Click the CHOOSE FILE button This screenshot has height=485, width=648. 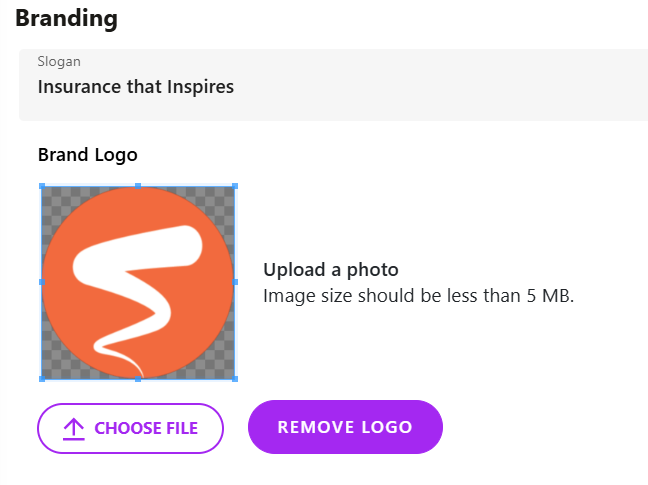tap(130, 428)
